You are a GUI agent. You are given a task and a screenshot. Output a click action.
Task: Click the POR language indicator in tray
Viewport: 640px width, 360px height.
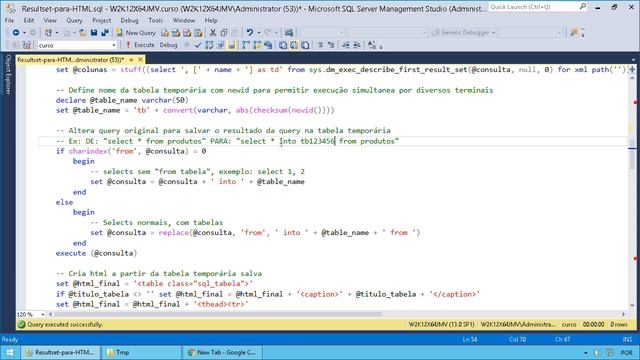(x=626, y=353)
